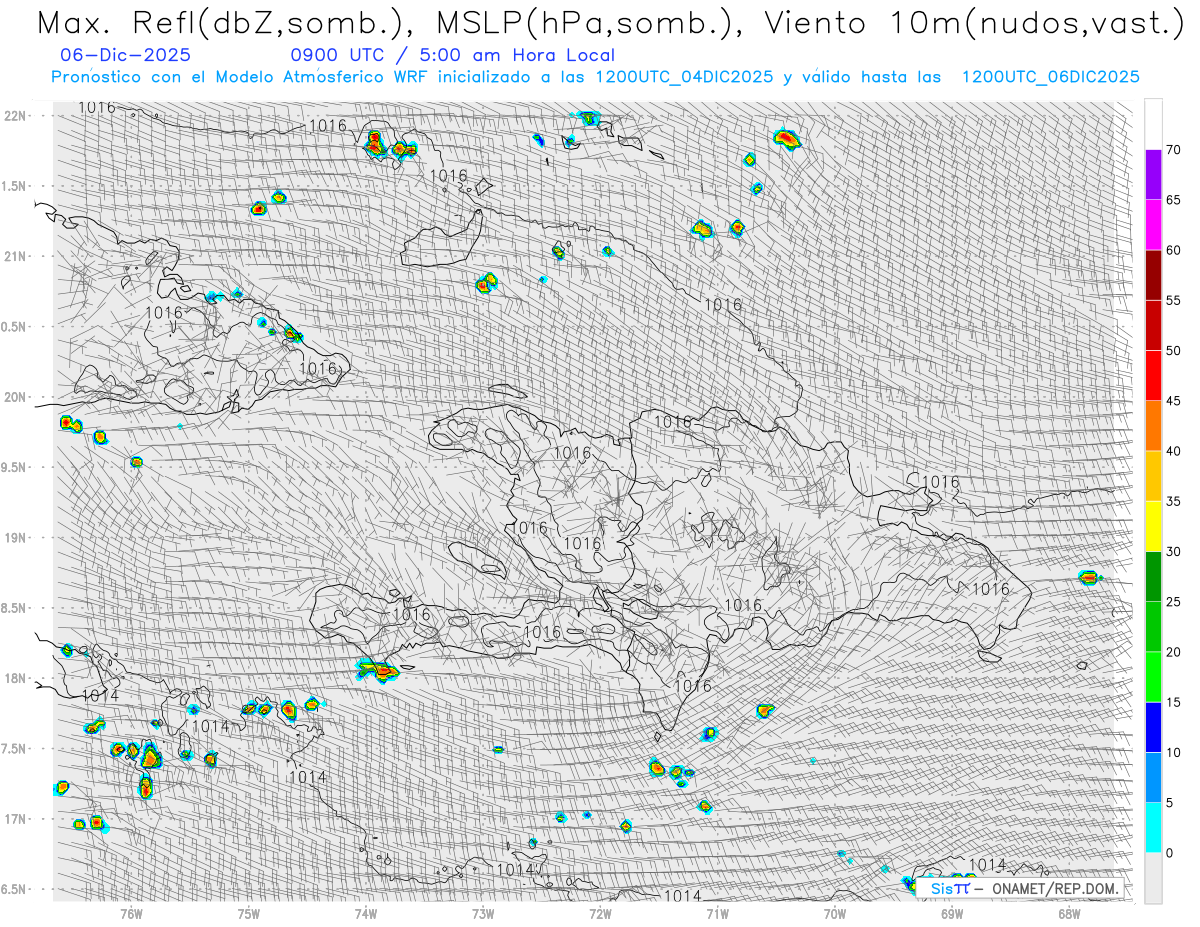Screen dimensions: 1200x927
Task: Click the '19N' latitude label
Action: click(17, 537)
